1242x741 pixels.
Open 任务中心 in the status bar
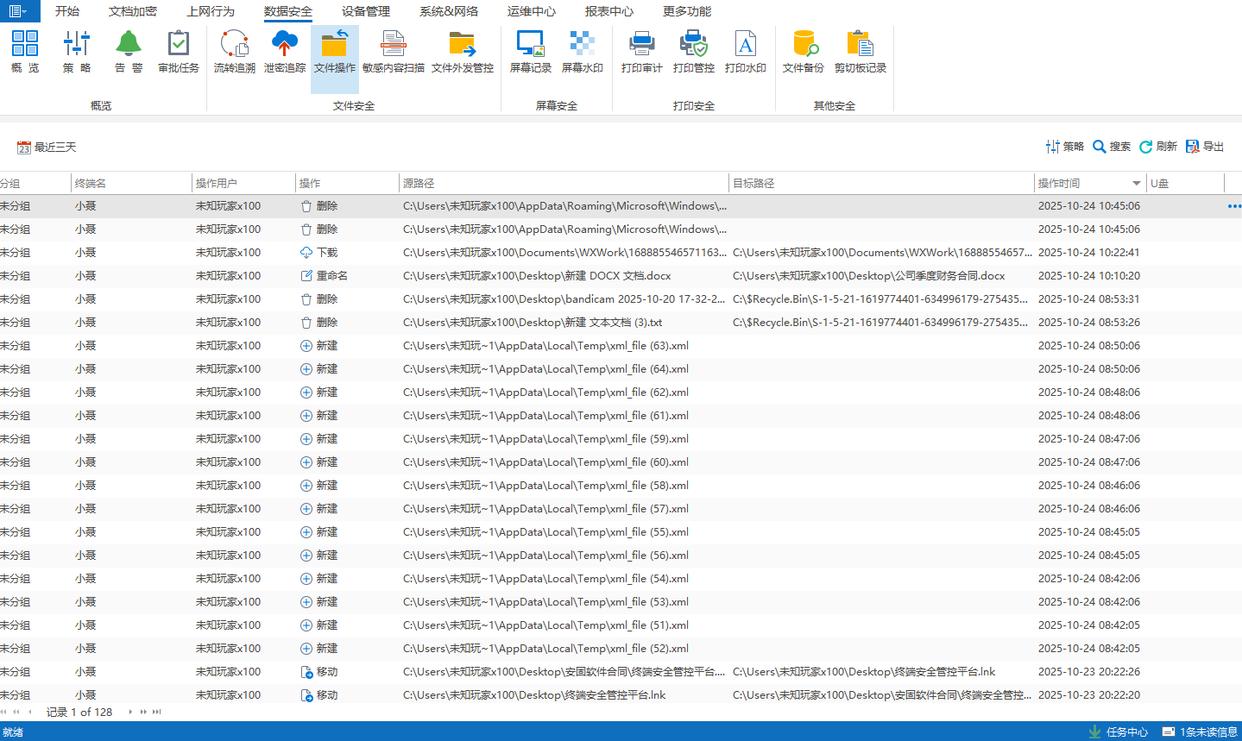pos(1118,732)
